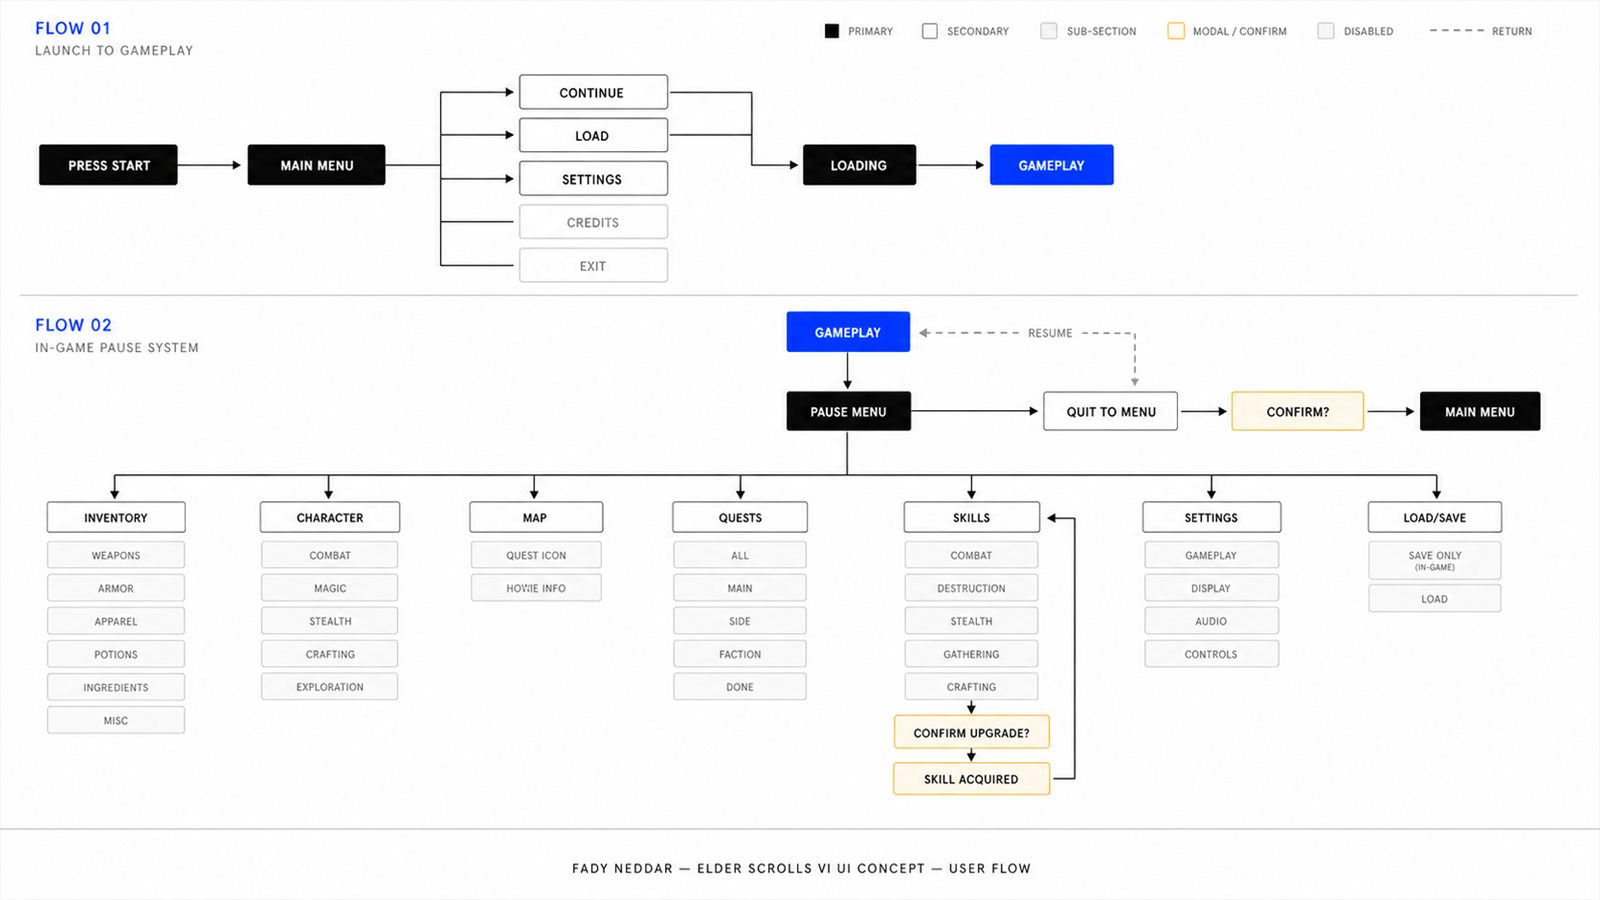Click the QUIT TO MENU box

click(x=1110, y=411)
